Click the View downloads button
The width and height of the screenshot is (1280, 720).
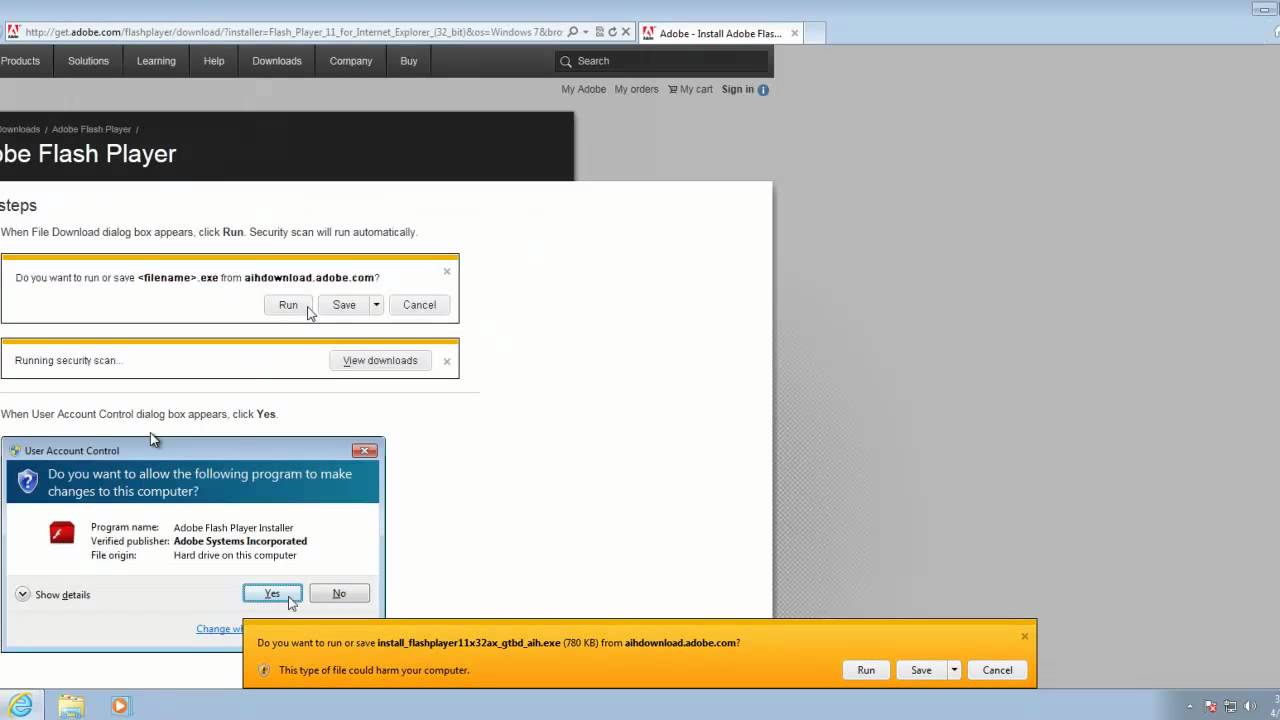tap(380, 360)
